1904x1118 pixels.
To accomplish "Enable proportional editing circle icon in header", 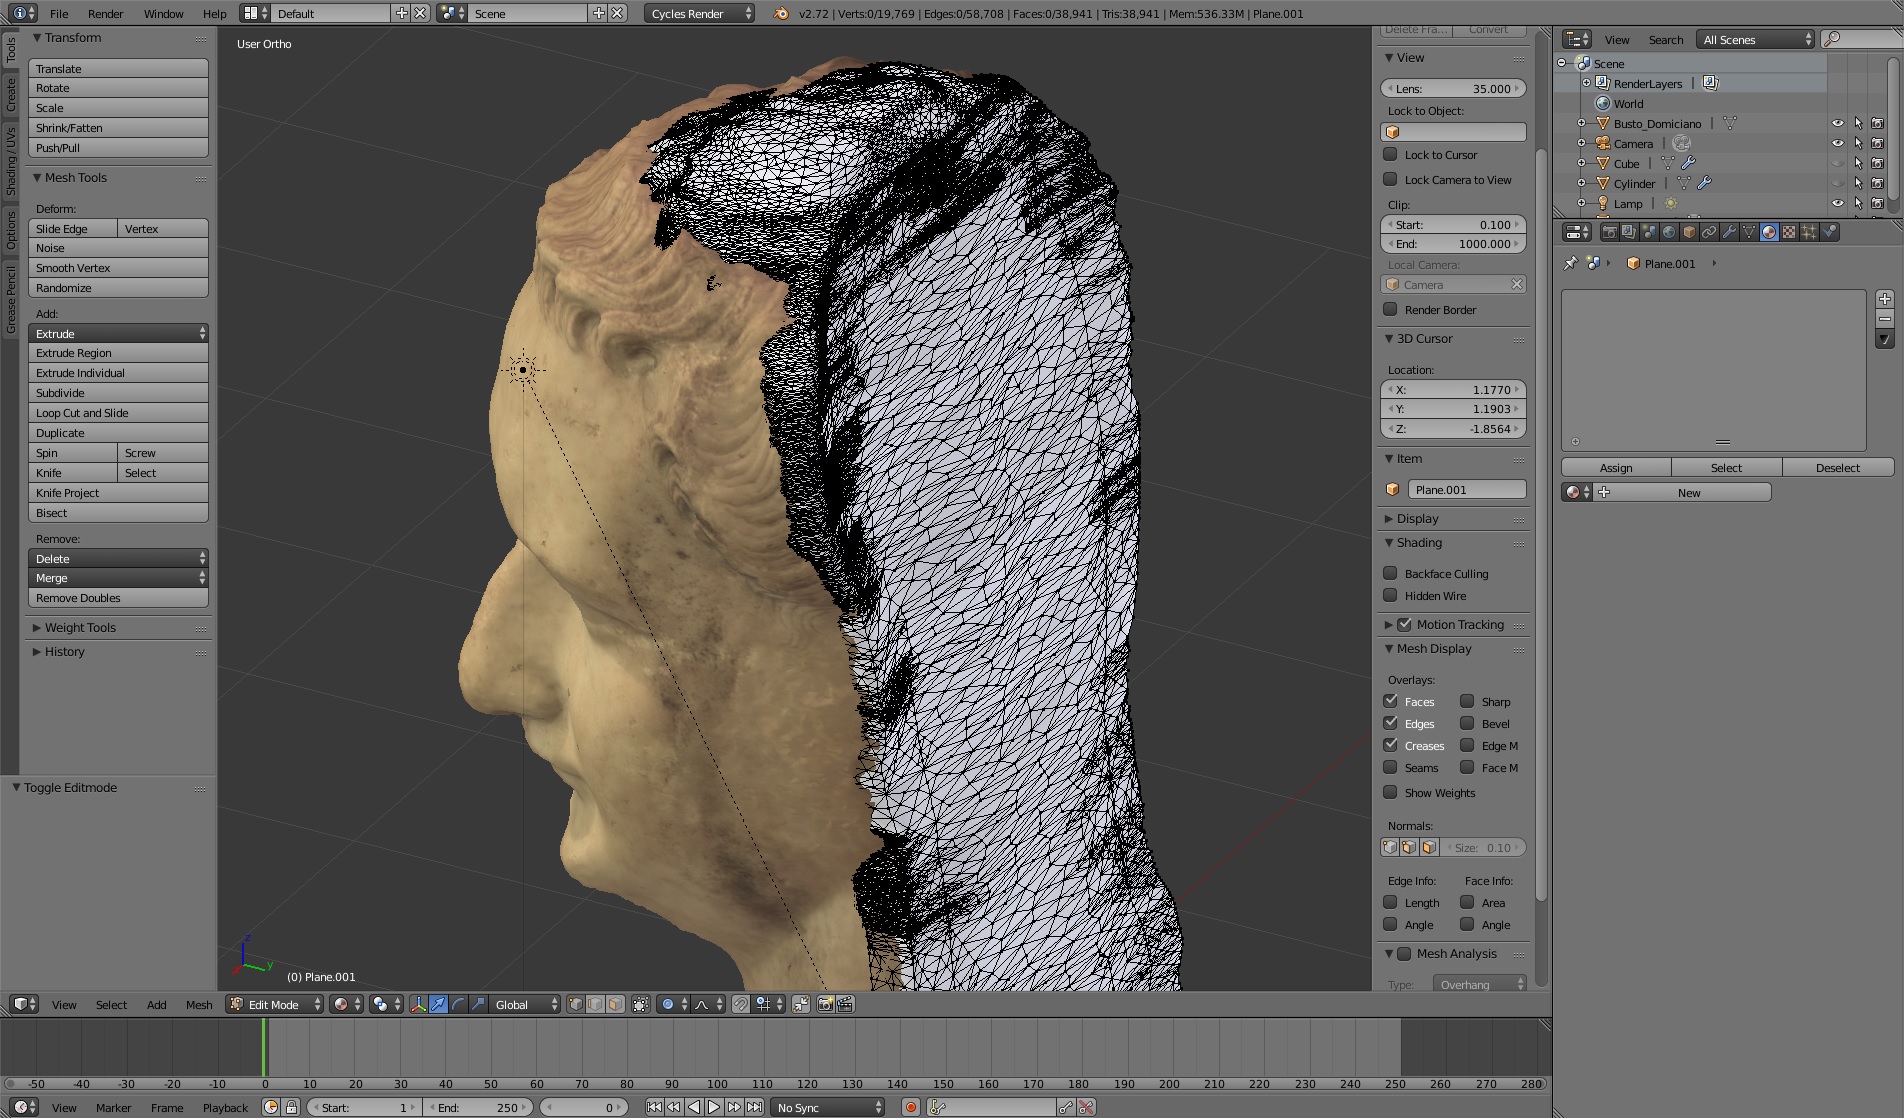I will pos(667,1004).
